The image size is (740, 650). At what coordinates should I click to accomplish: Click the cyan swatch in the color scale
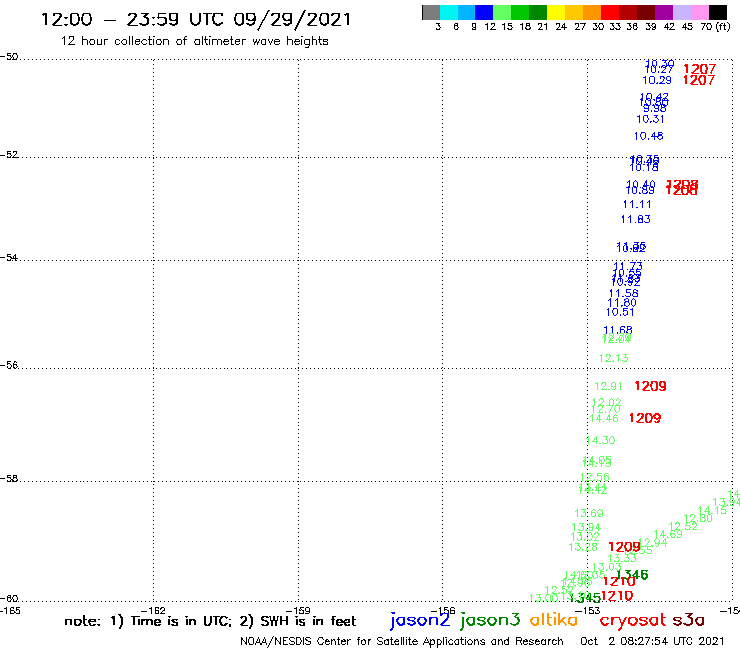pyautogui.click(x=449, y=12)
